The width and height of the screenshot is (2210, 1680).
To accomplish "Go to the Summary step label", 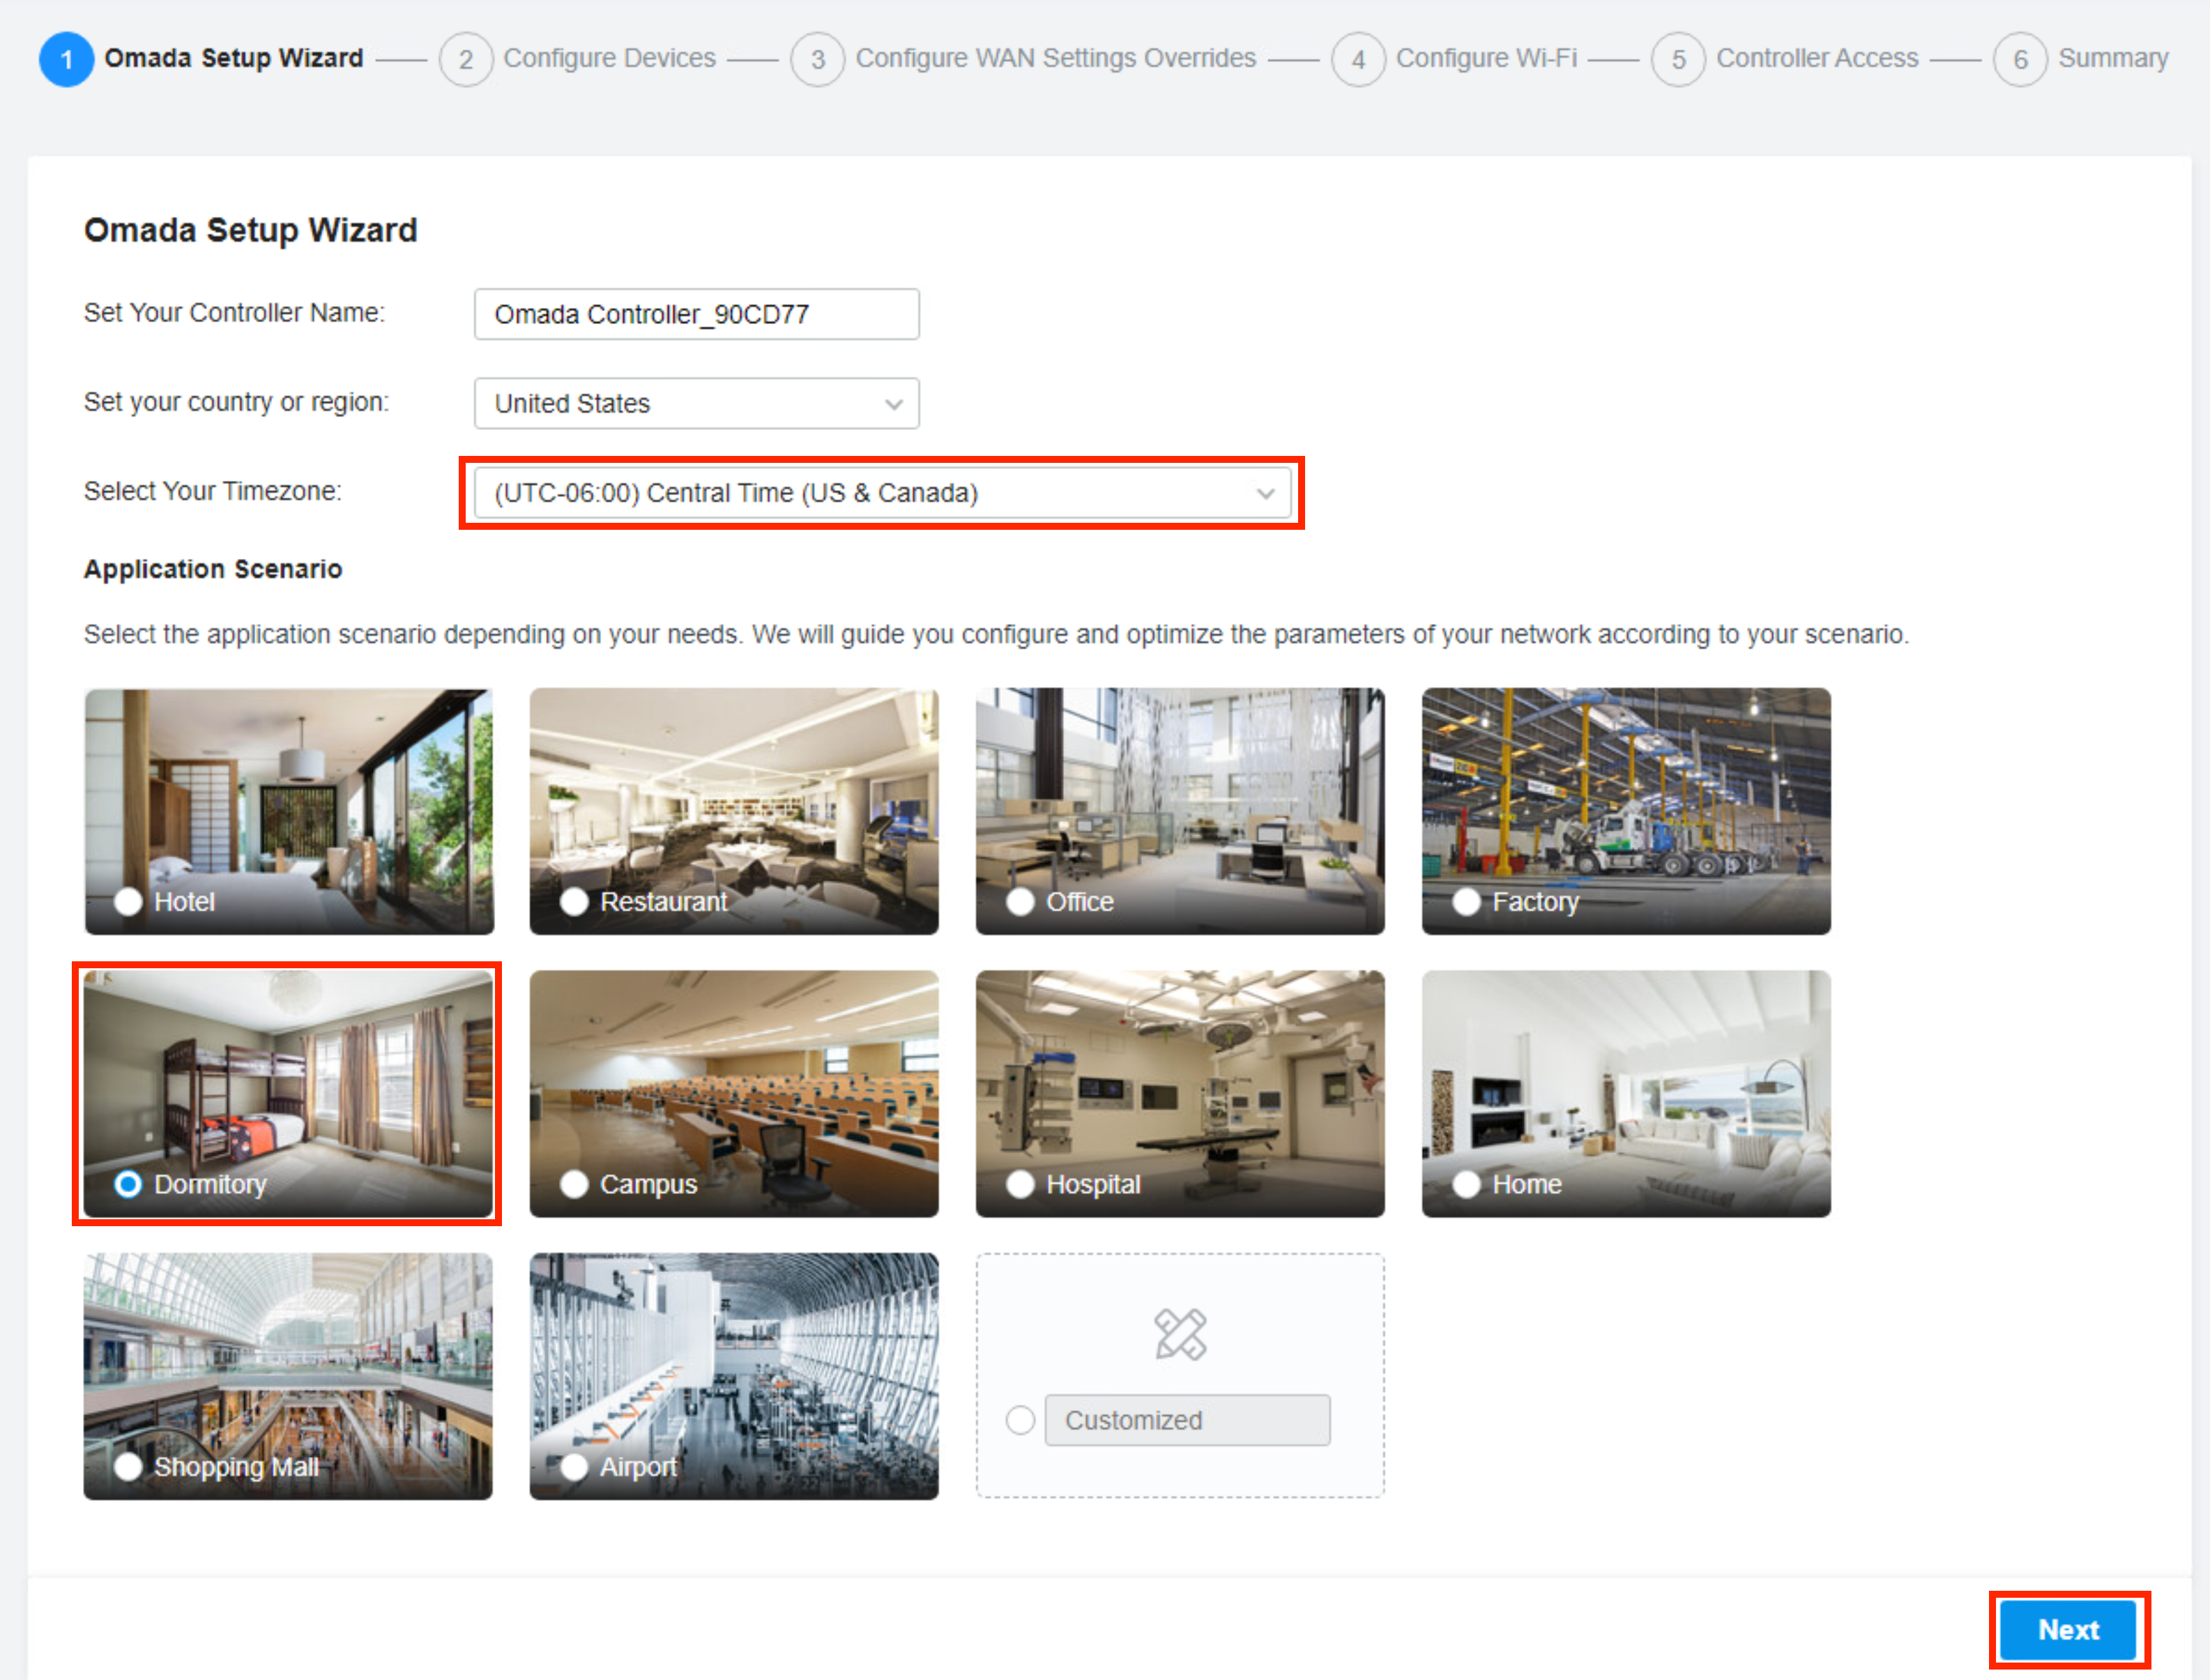I will (2112, 58).
